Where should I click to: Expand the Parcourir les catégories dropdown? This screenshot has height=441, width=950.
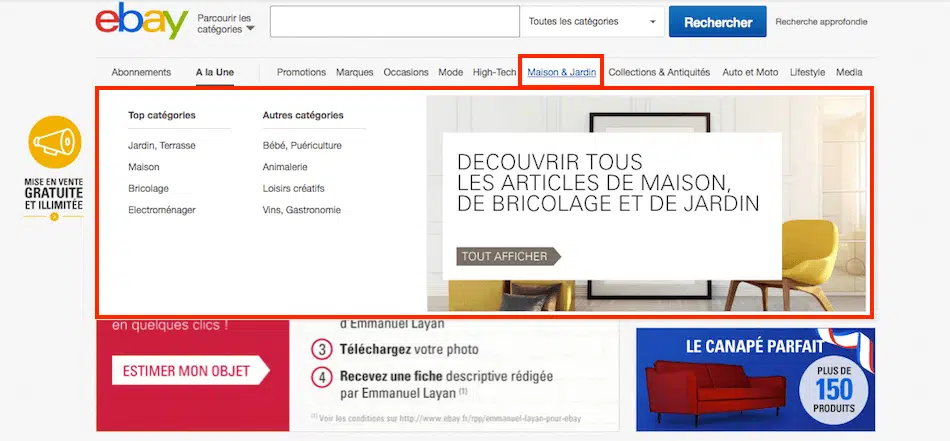click(x=225, y=24)
